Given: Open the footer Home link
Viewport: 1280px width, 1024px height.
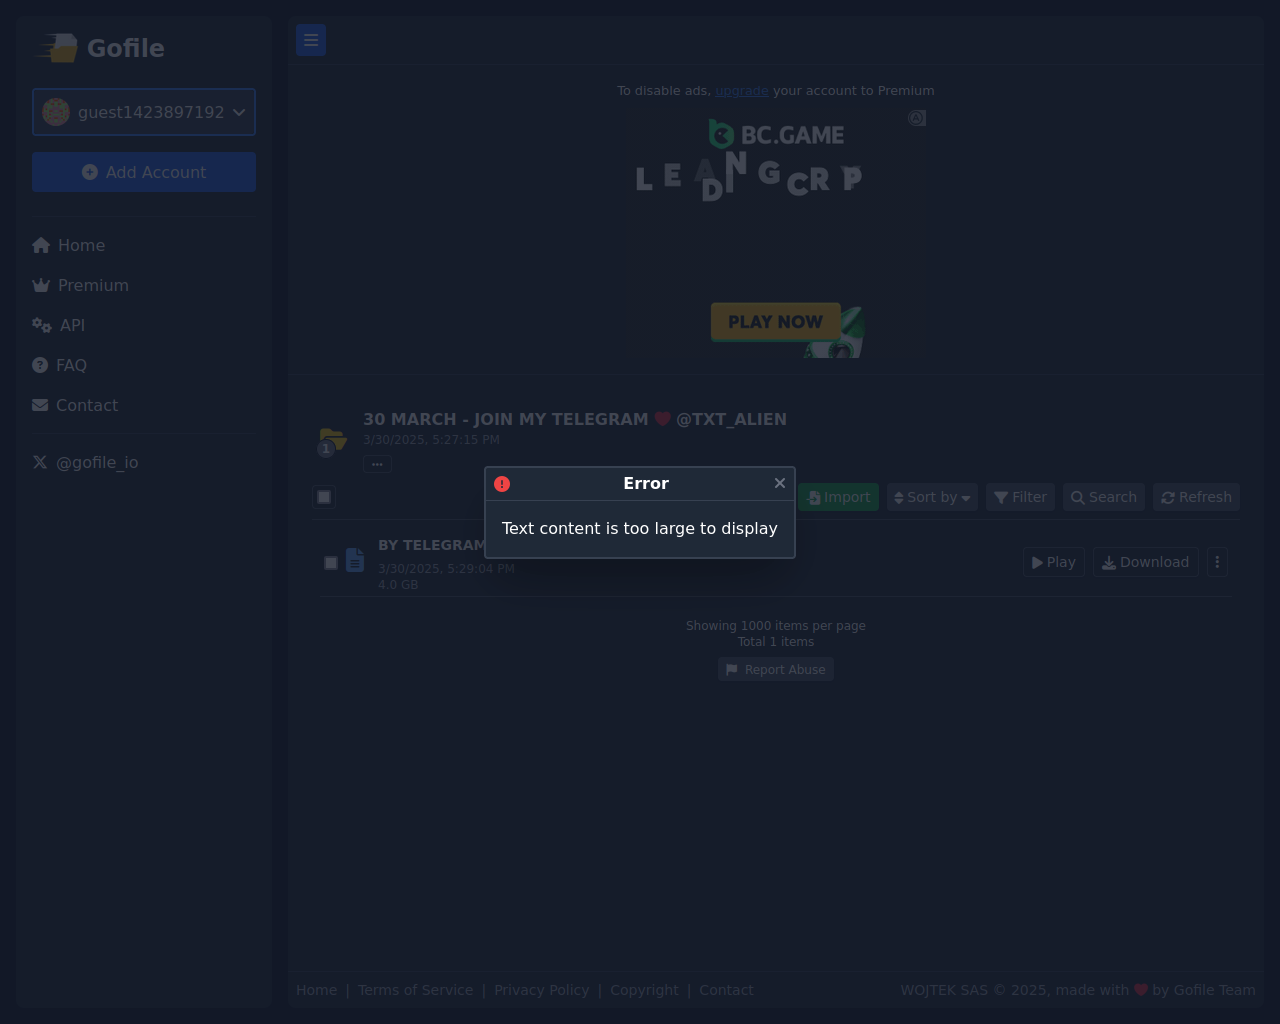Looking at the screenshot, I should [316, 990].
